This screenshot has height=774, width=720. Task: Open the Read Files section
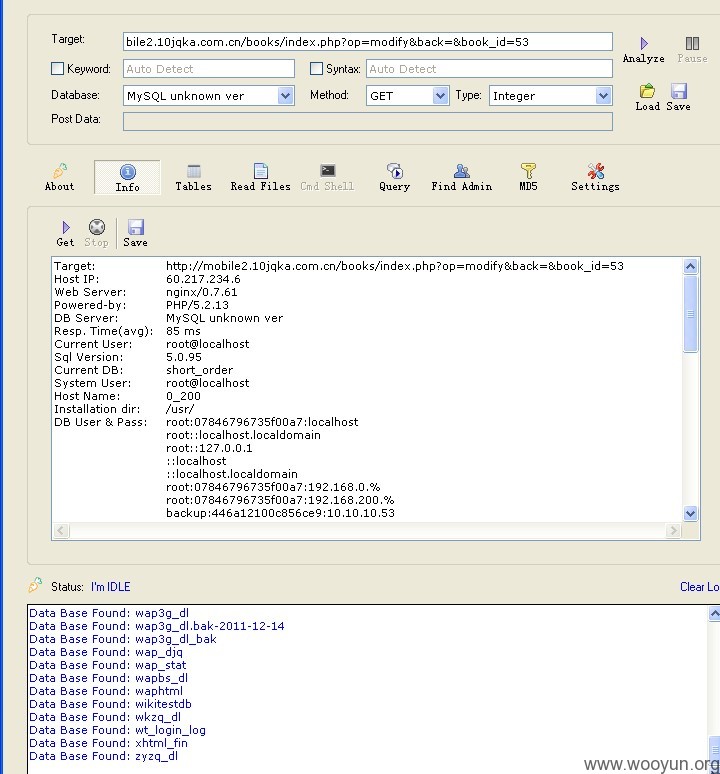(261, 177)
